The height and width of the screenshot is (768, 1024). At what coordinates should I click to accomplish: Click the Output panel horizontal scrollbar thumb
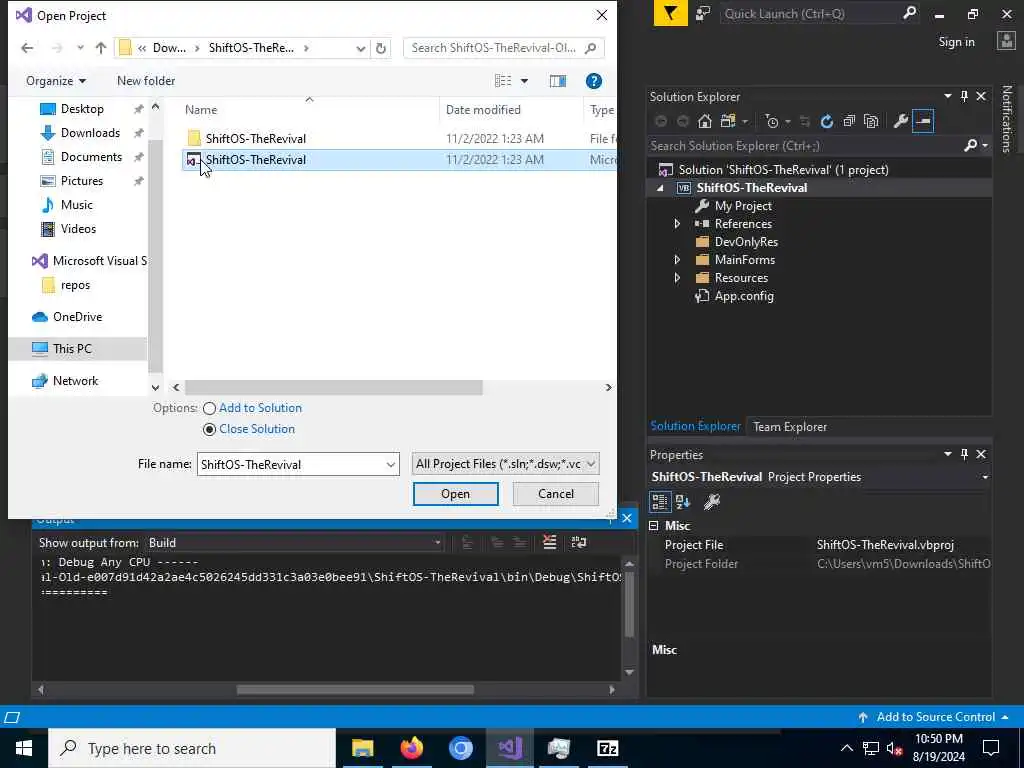pos(355,690)
